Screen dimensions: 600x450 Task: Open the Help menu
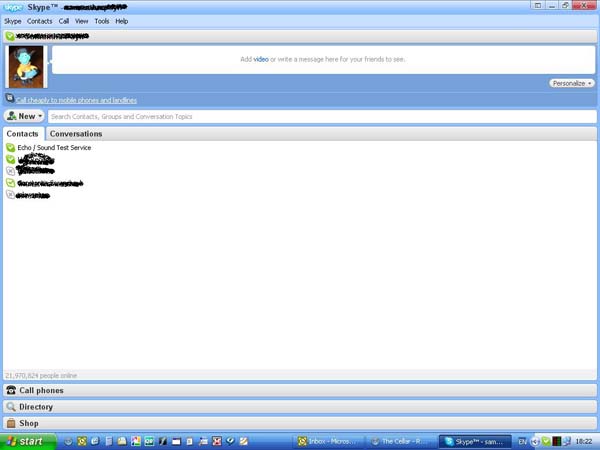[x=122, y=21]
